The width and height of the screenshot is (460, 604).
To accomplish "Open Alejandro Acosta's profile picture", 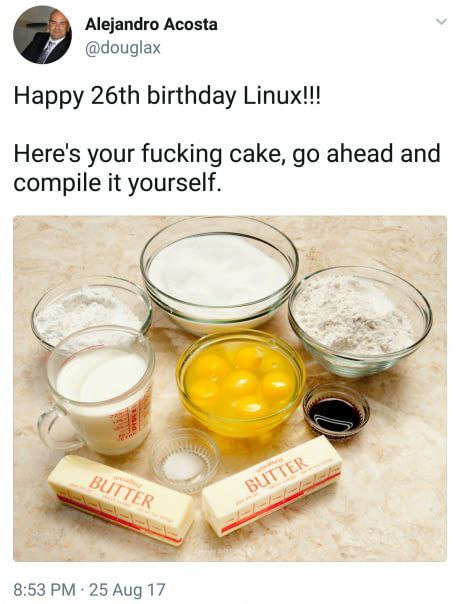I will [42, 35].
